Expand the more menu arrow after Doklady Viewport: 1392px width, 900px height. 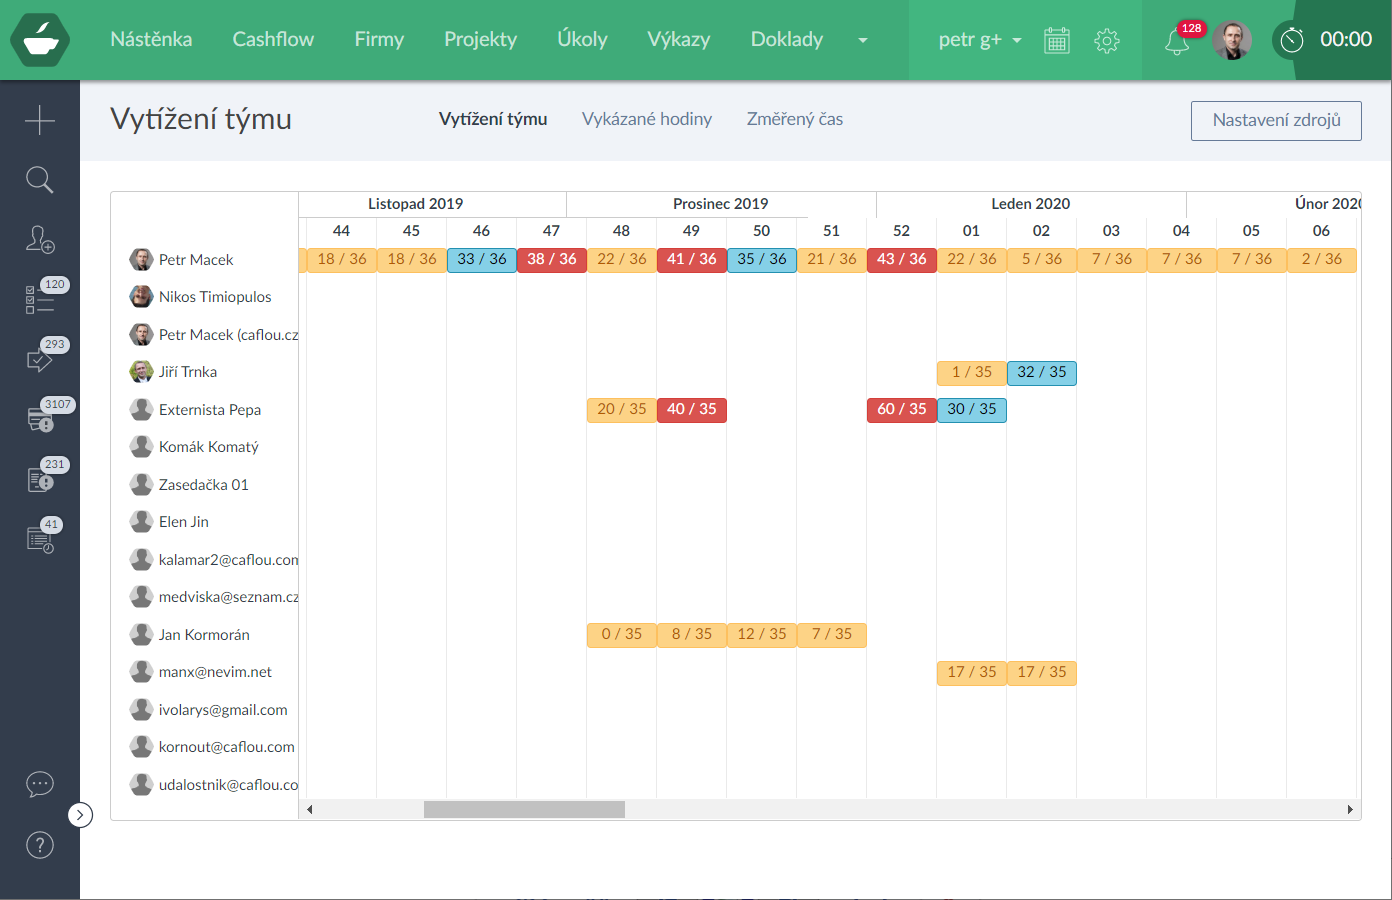(863, 40)
